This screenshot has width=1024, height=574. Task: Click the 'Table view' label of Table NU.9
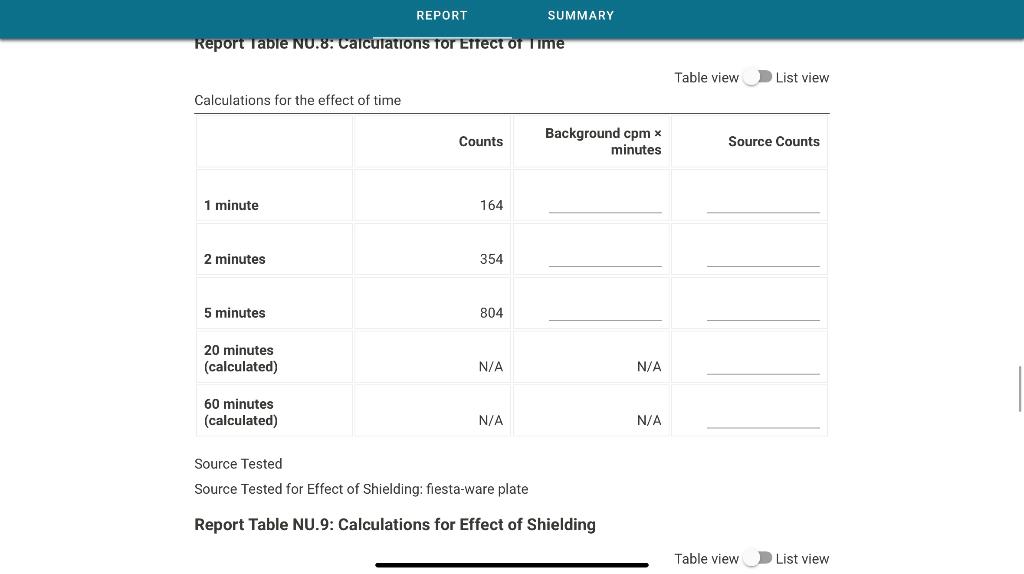[706, 559]
